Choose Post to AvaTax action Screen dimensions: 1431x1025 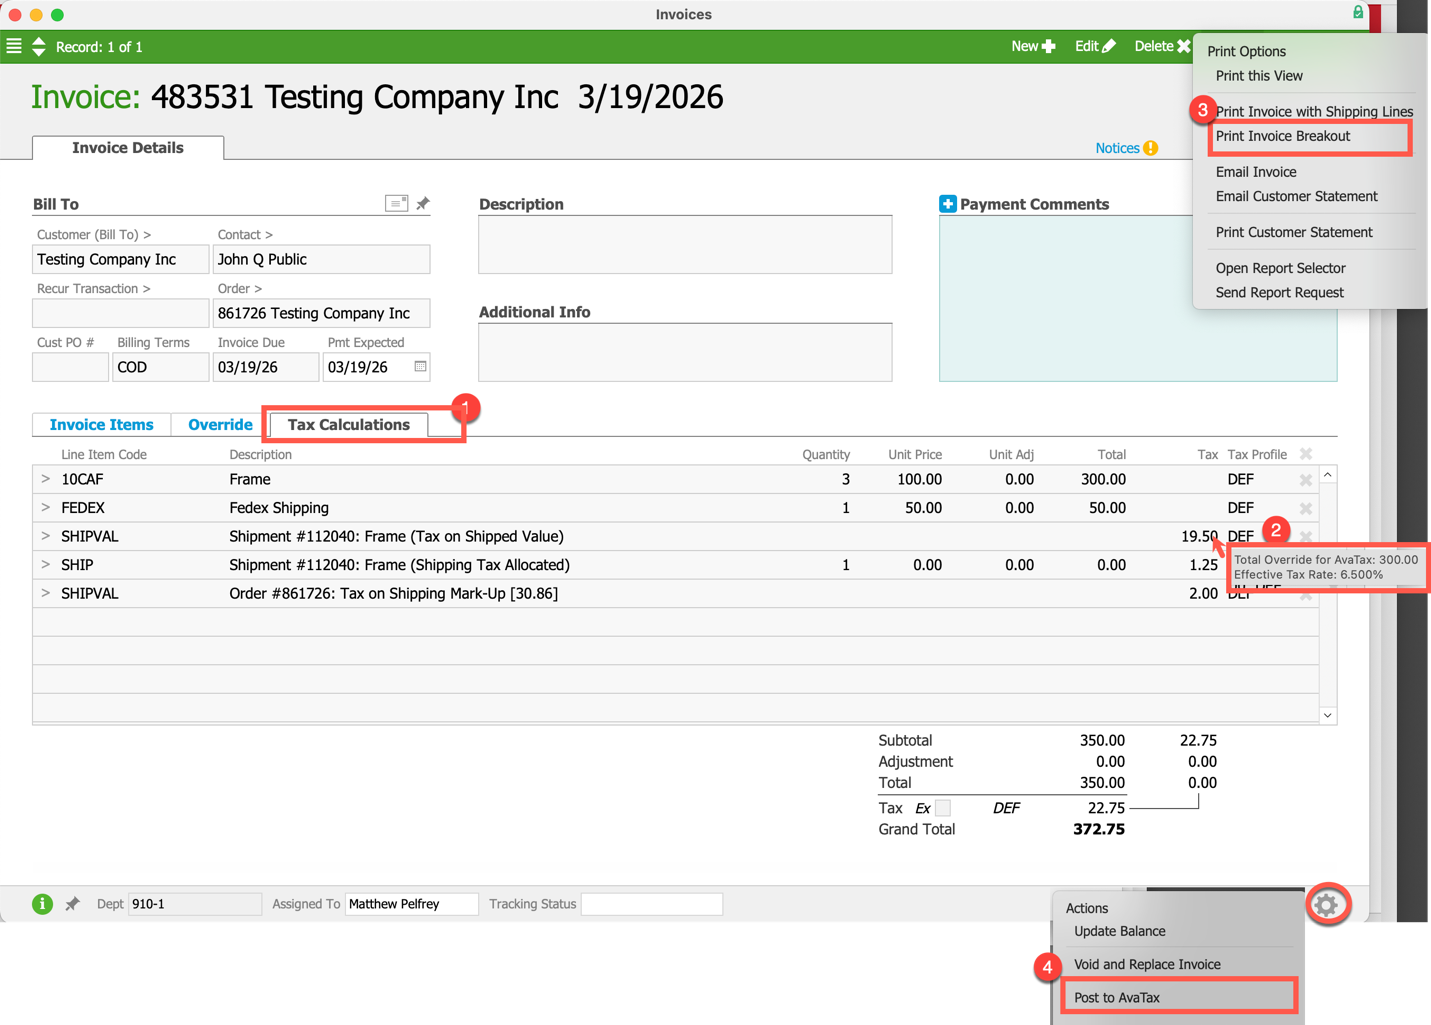click(1117, 997)
